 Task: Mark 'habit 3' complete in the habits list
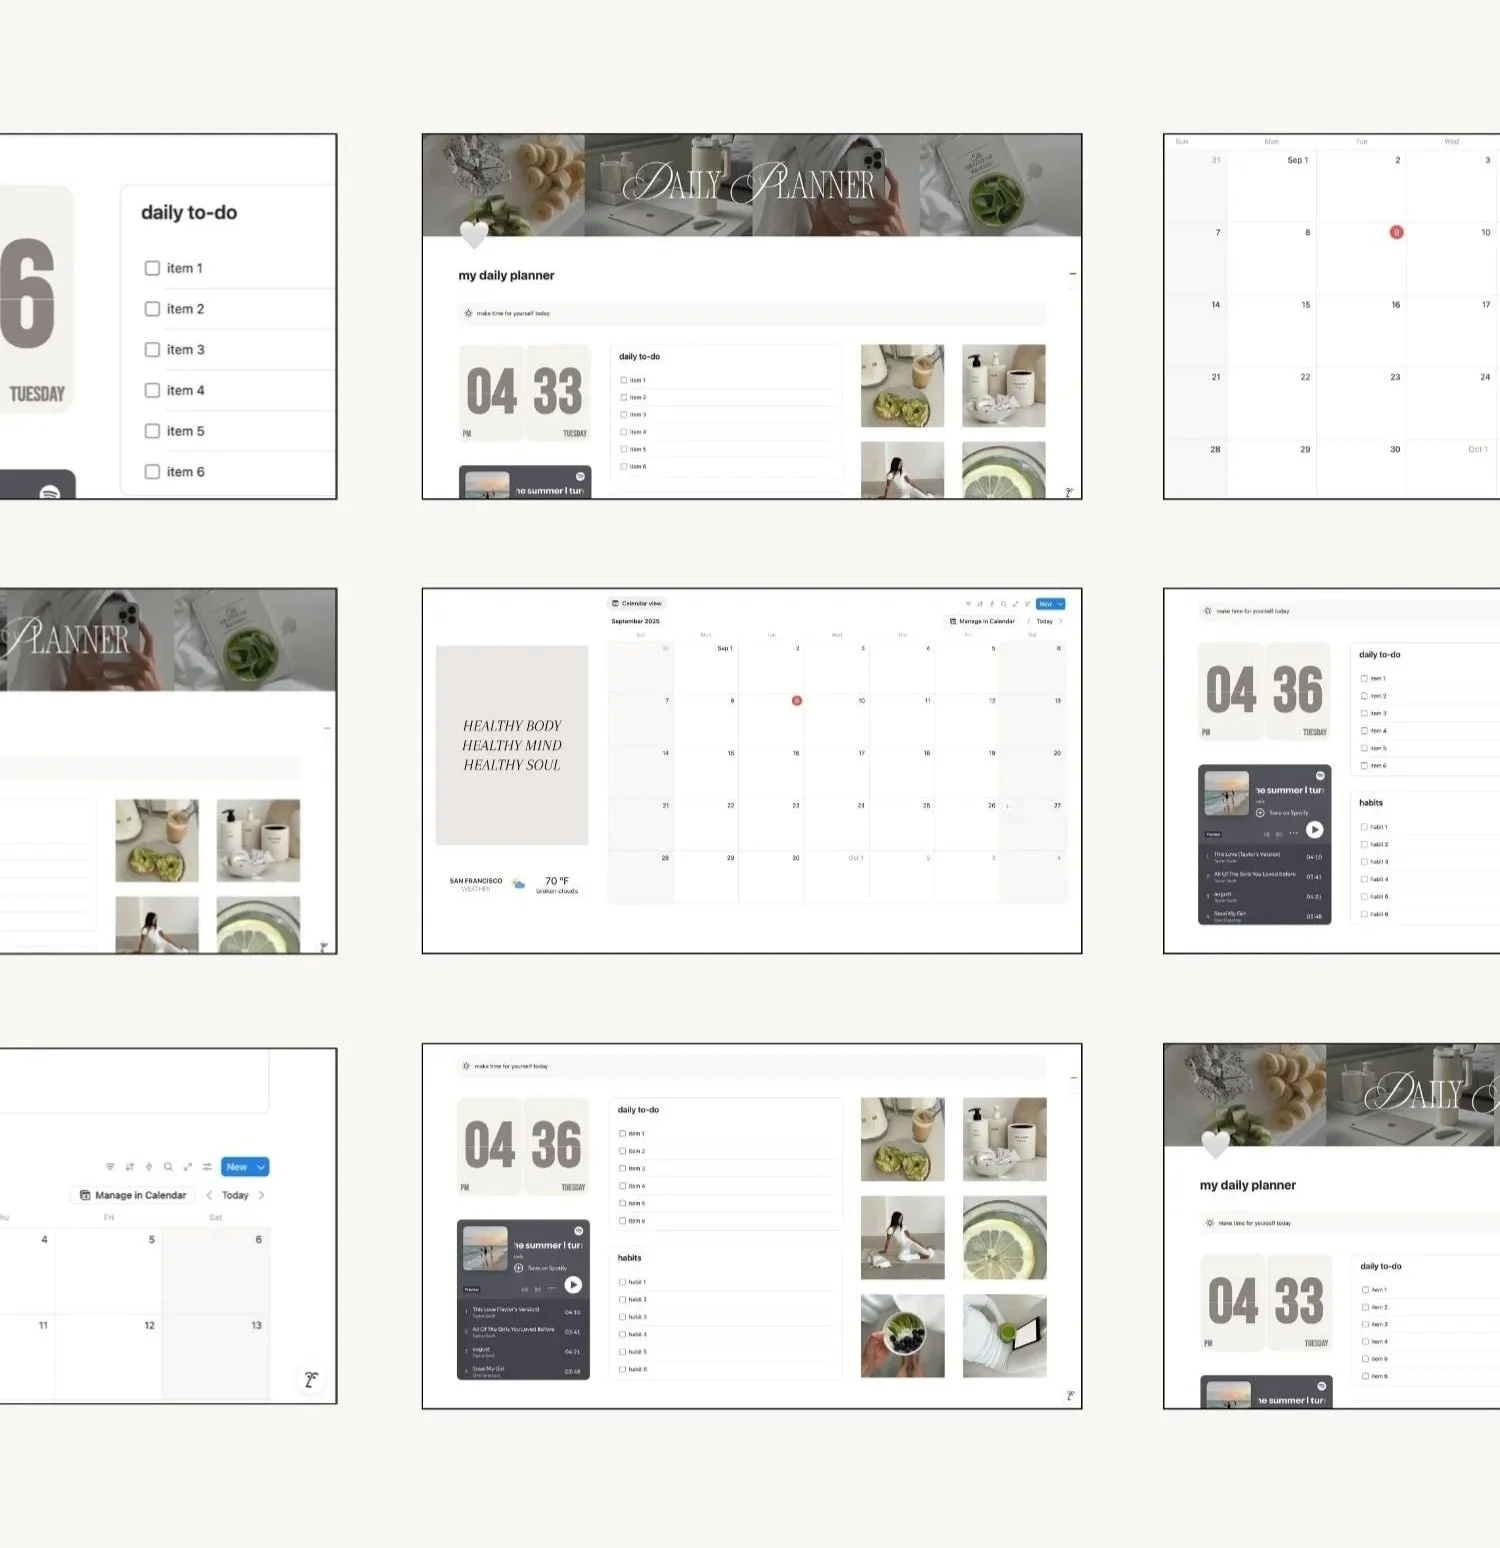622,1317
